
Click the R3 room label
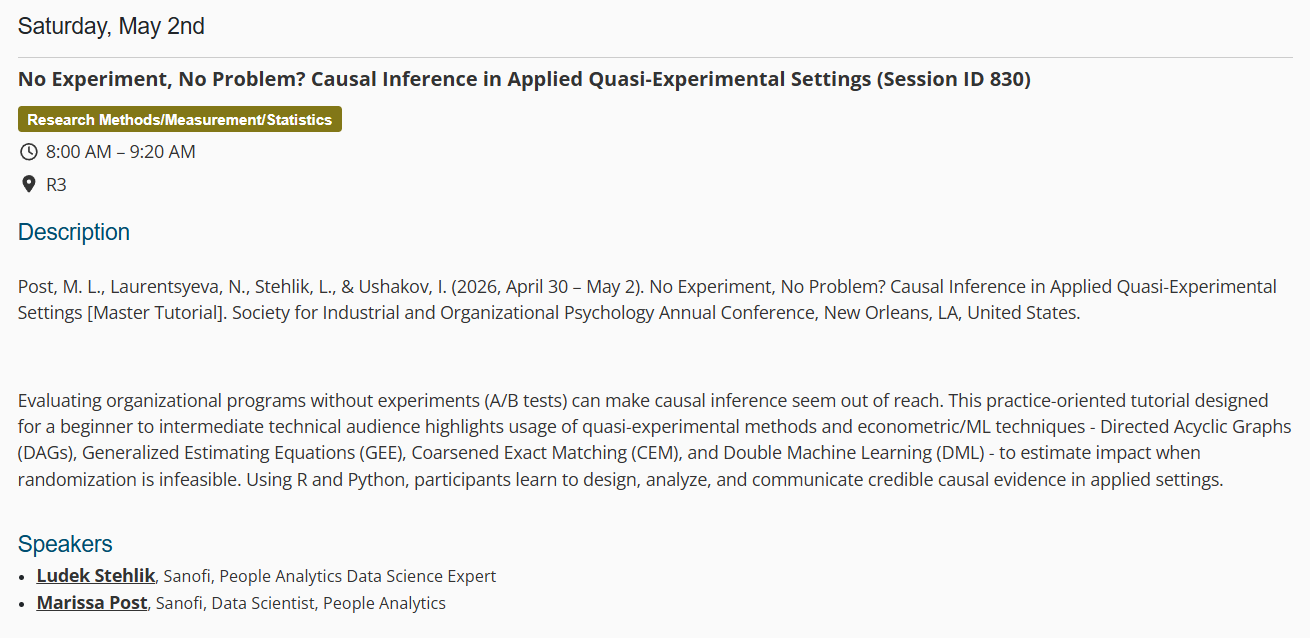point(57,184)
